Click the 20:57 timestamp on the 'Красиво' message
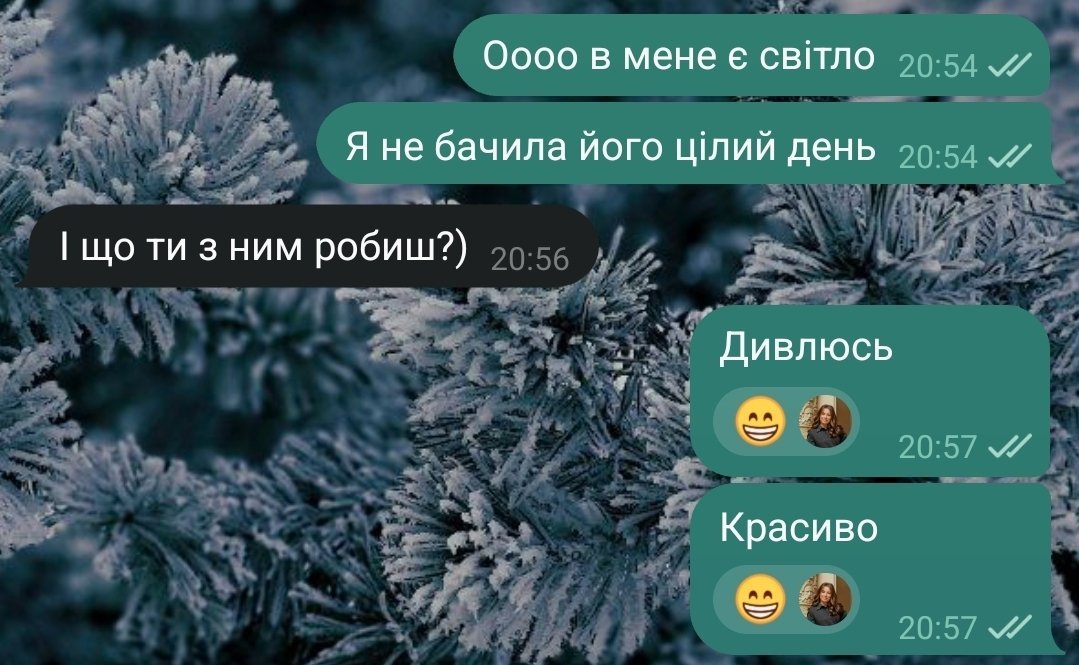This screenshot has width=1079, height=665. click(x=938, y=628)
